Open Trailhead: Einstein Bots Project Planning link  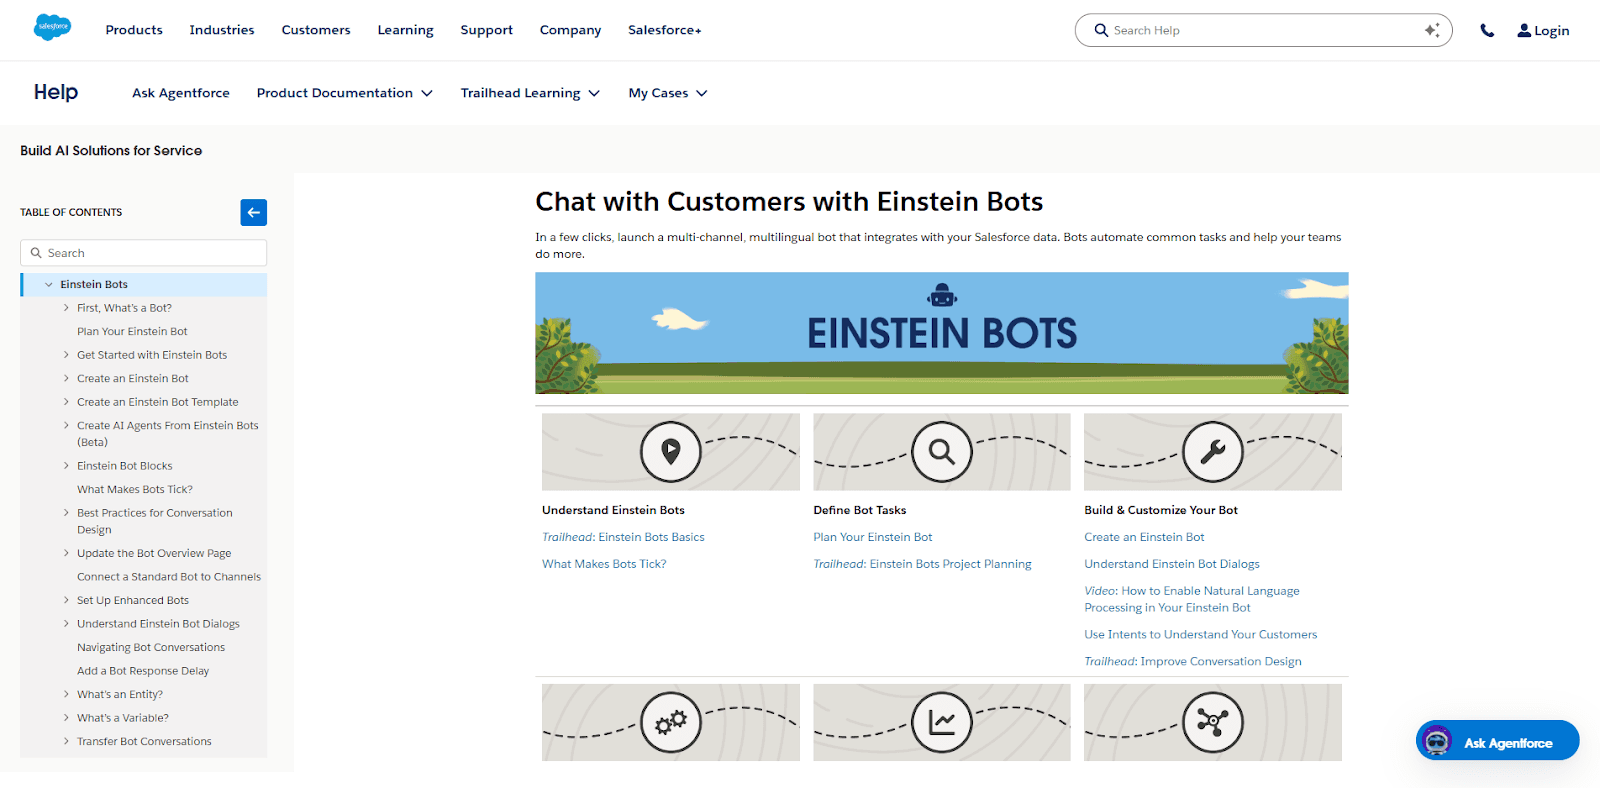tap(922, 564)
